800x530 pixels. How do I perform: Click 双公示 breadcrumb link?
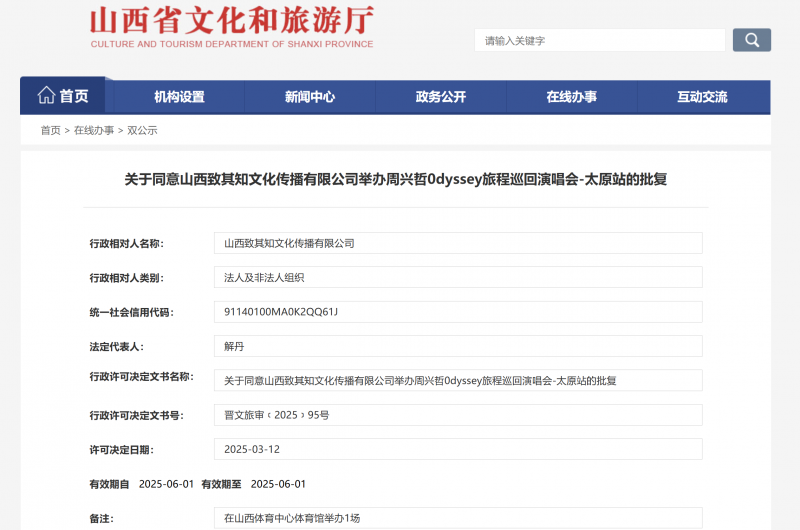tap(142, 130)
